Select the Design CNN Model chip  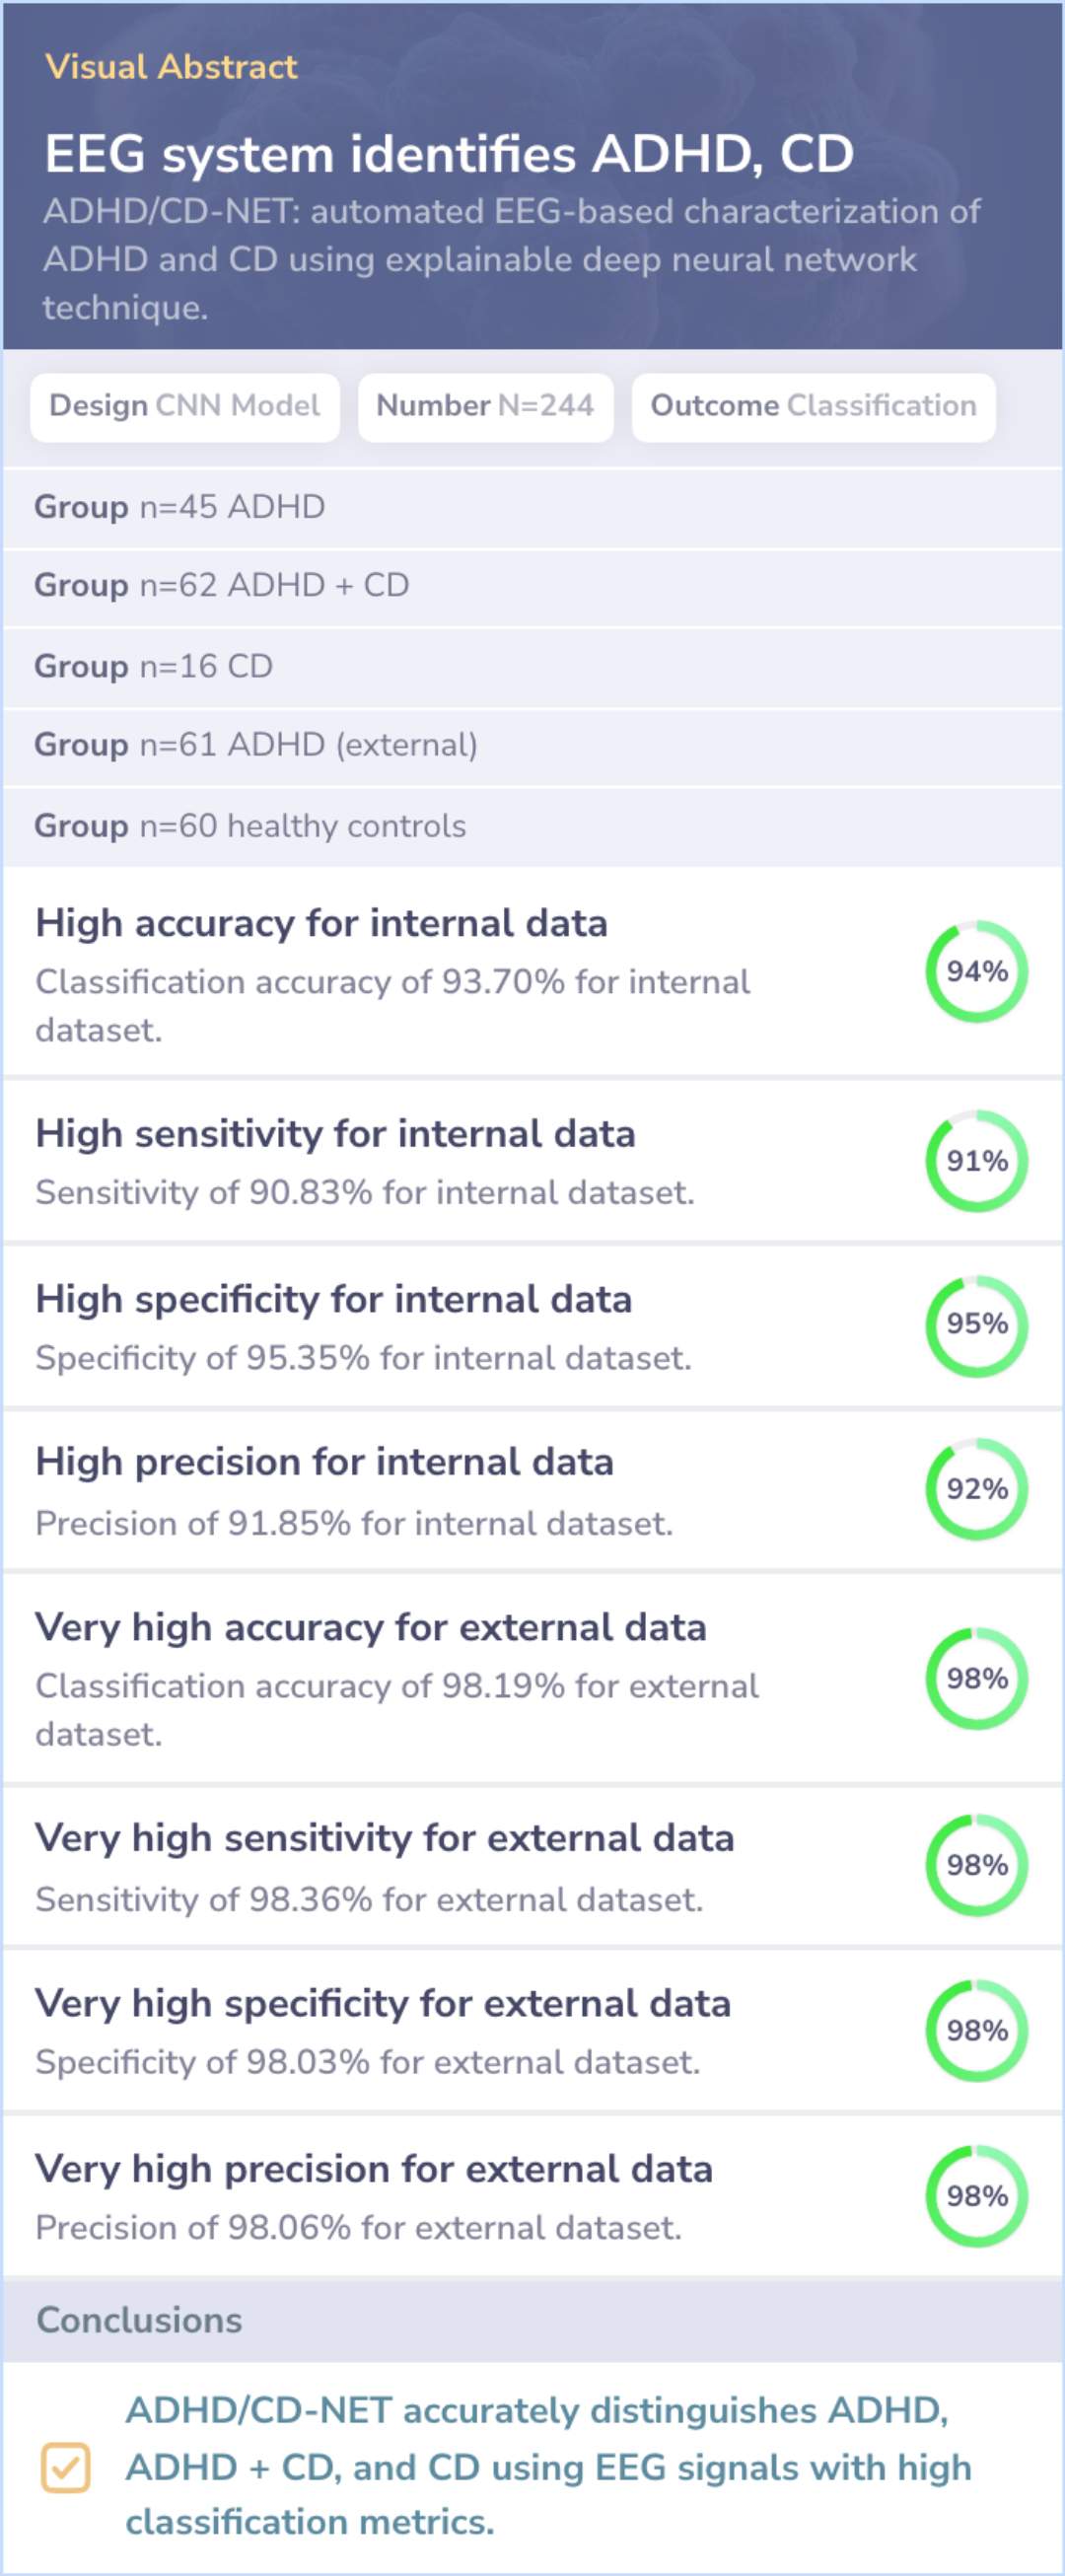click(x=185, y=407)
